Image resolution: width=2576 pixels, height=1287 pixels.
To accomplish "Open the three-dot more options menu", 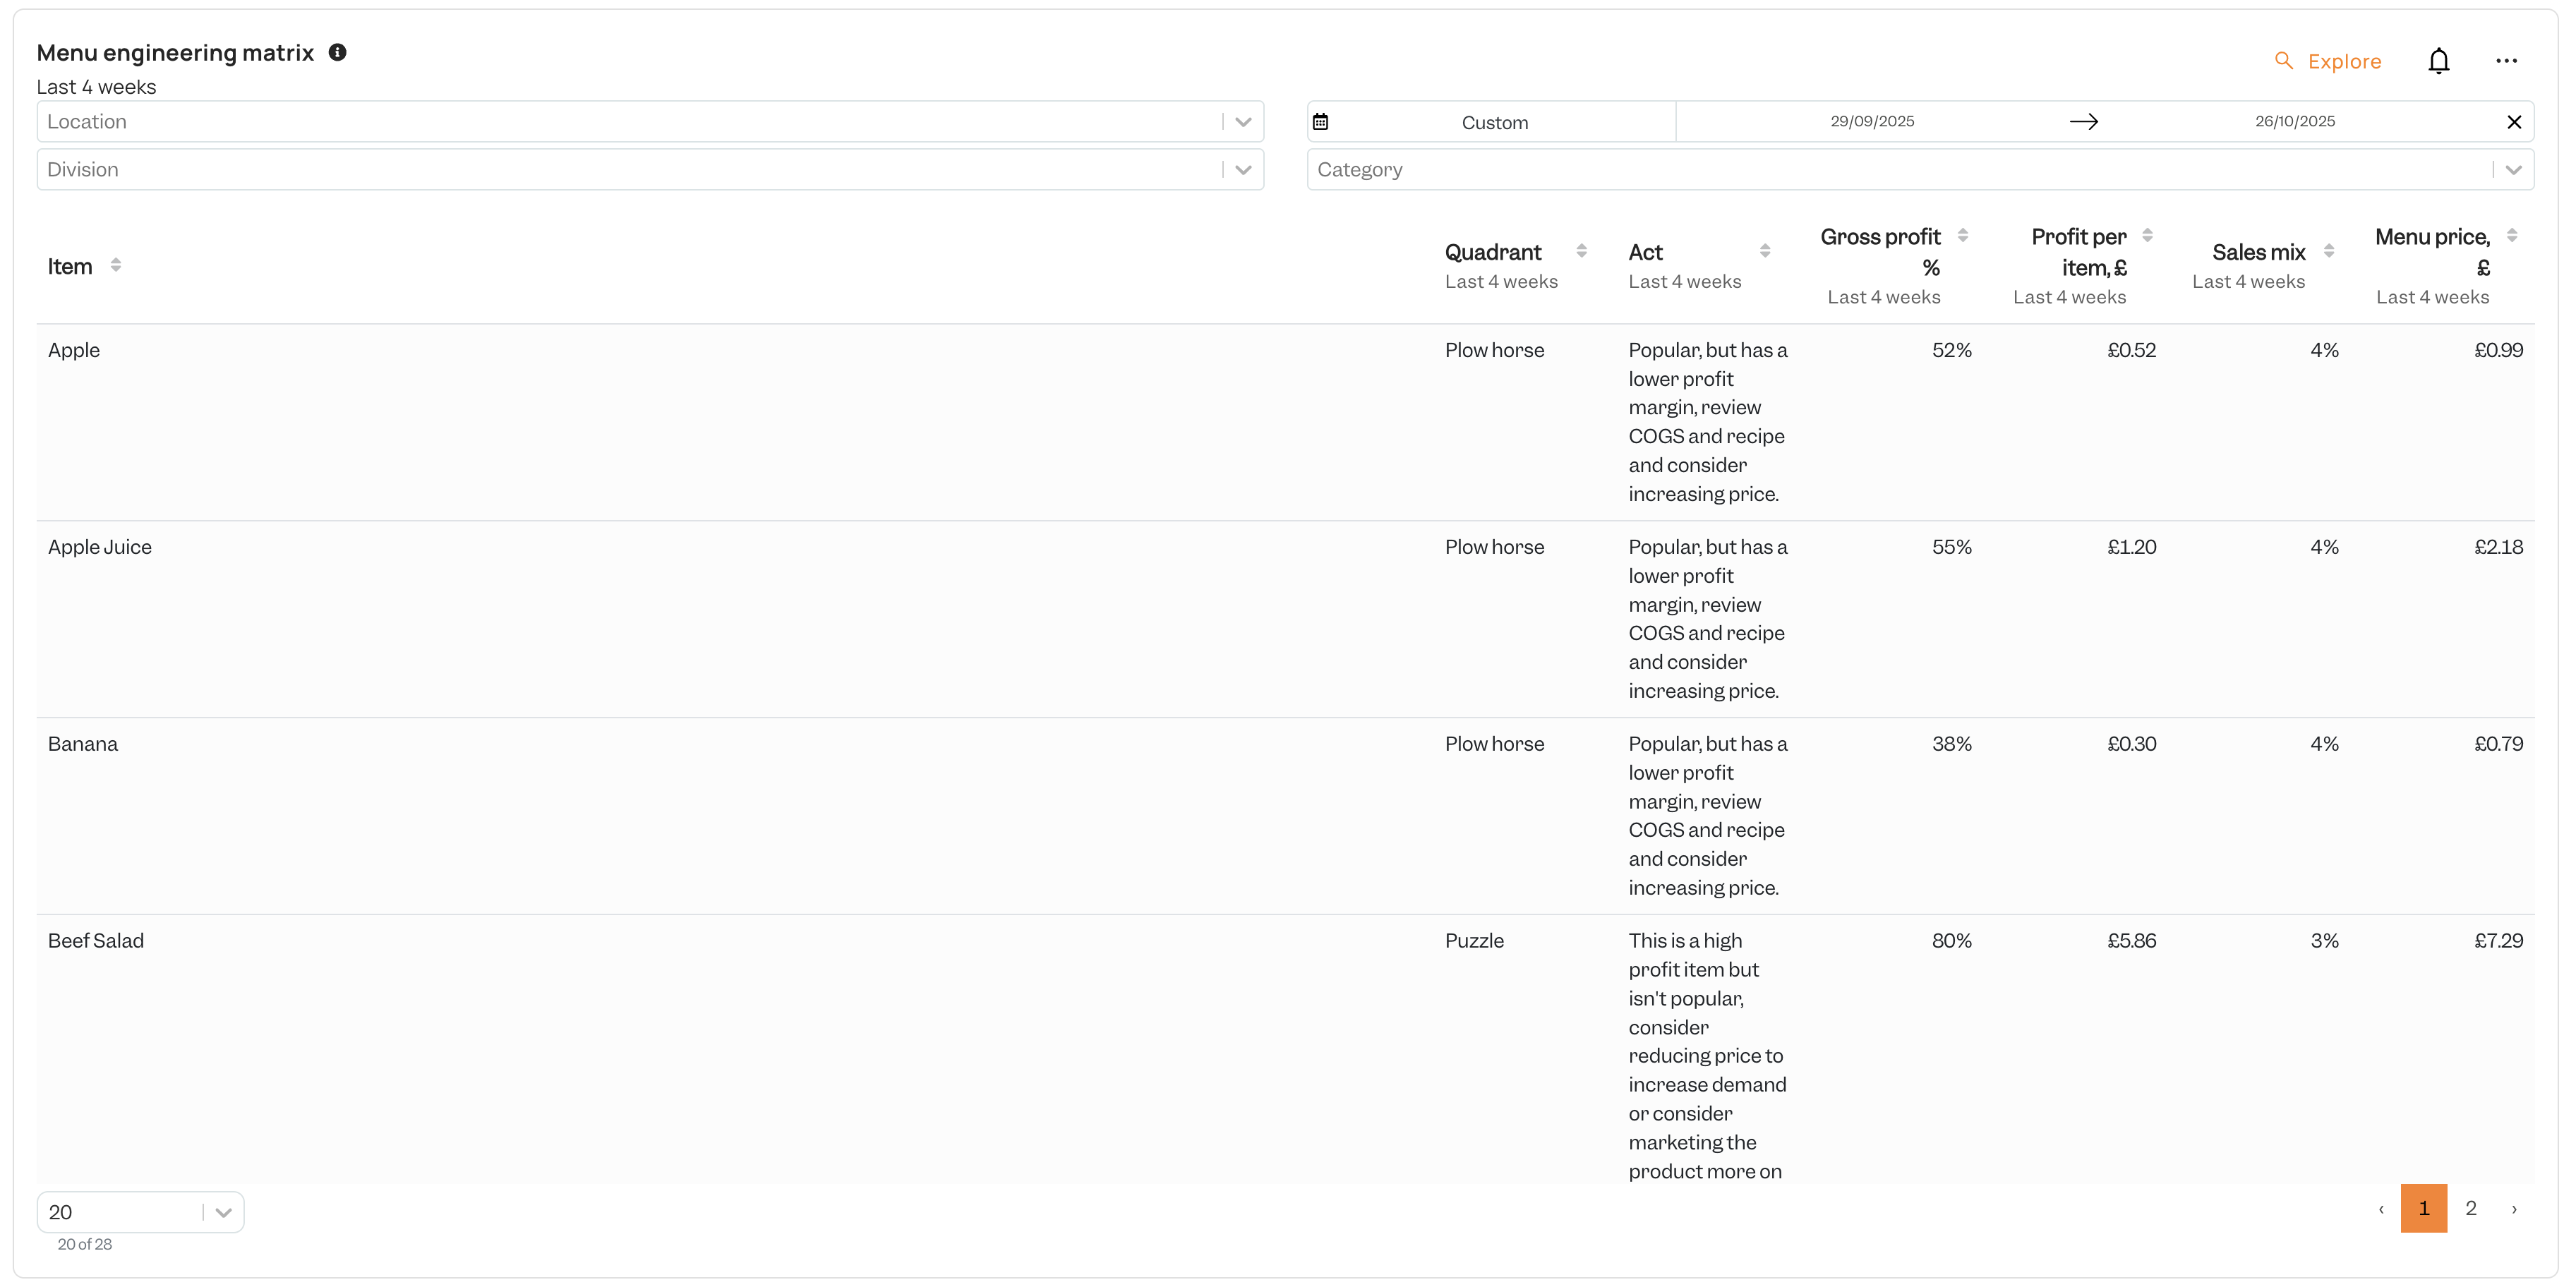I will point(2506,61).
